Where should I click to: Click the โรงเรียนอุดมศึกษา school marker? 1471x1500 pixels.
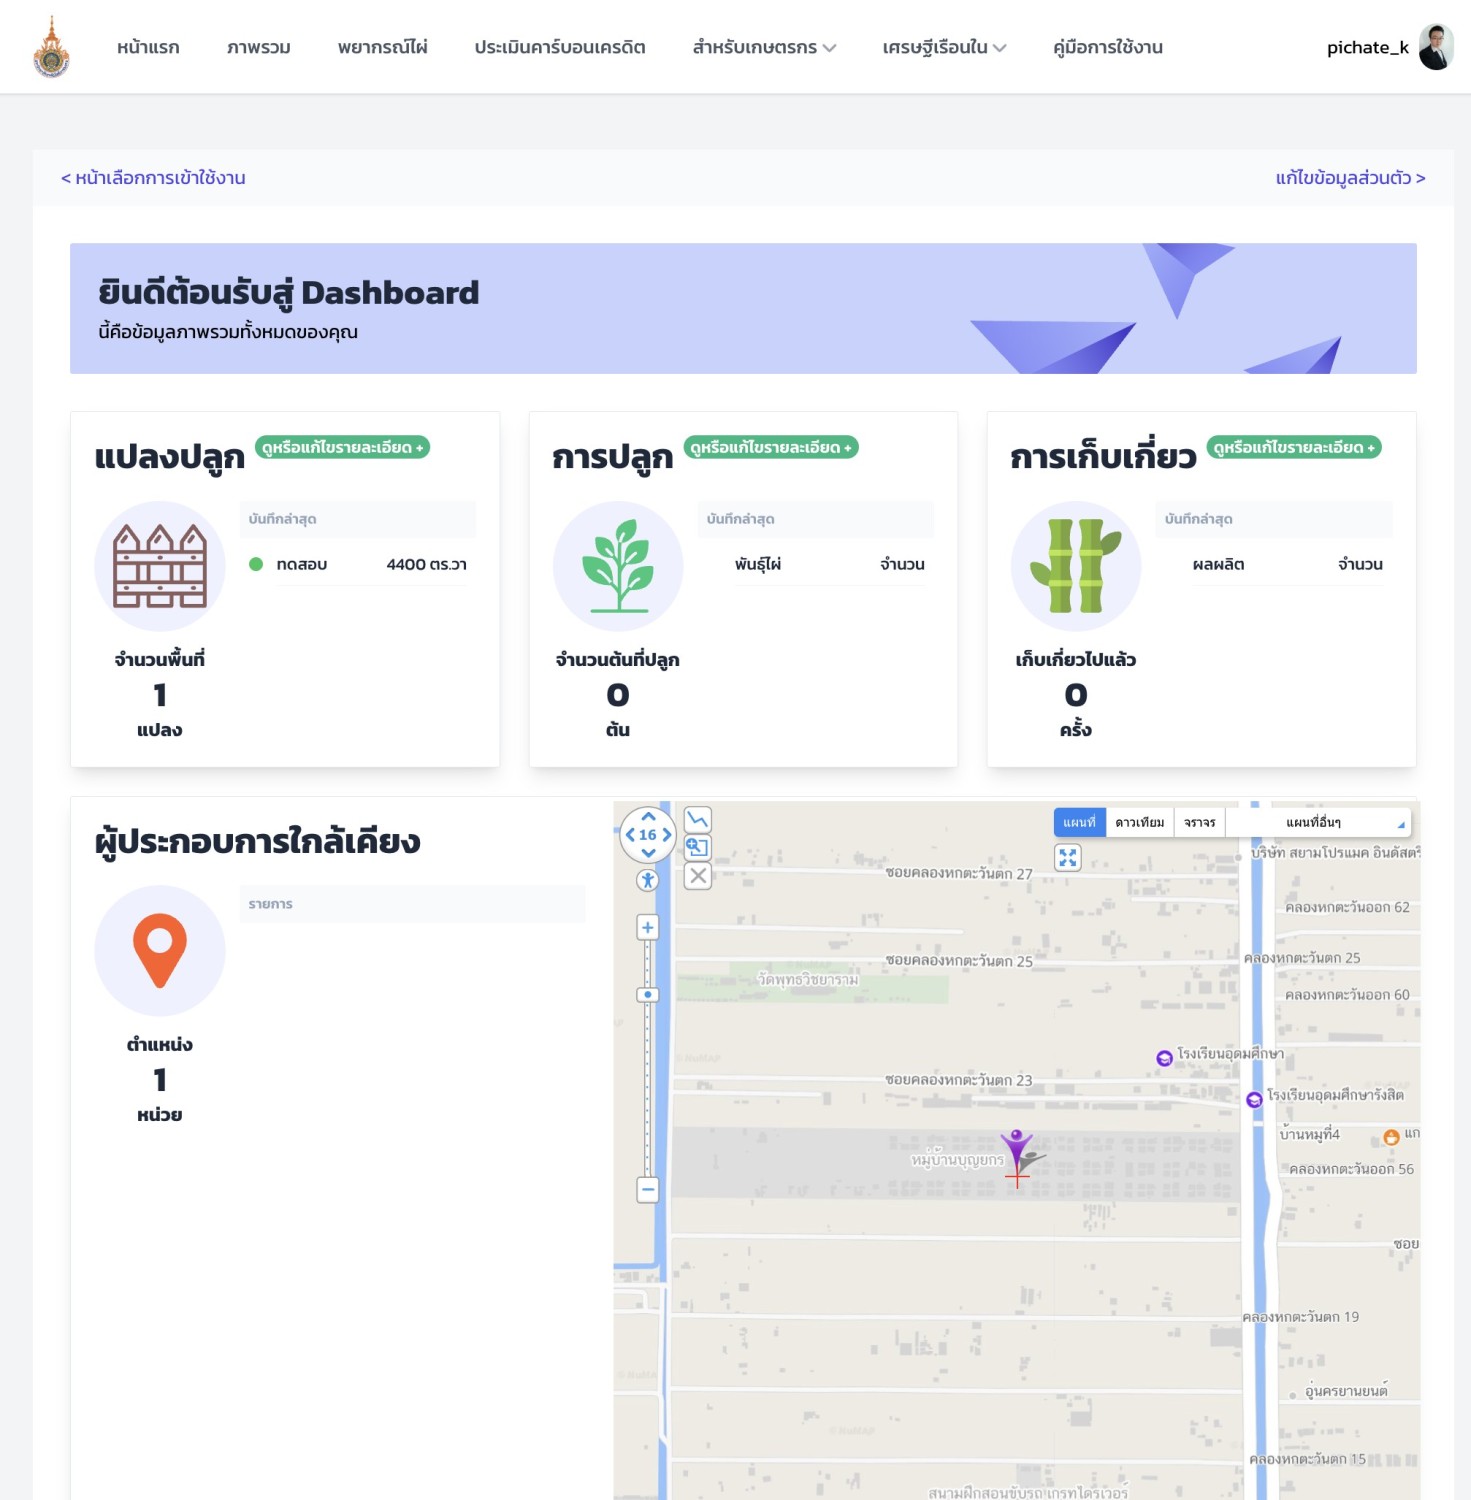point(1164,1058)
